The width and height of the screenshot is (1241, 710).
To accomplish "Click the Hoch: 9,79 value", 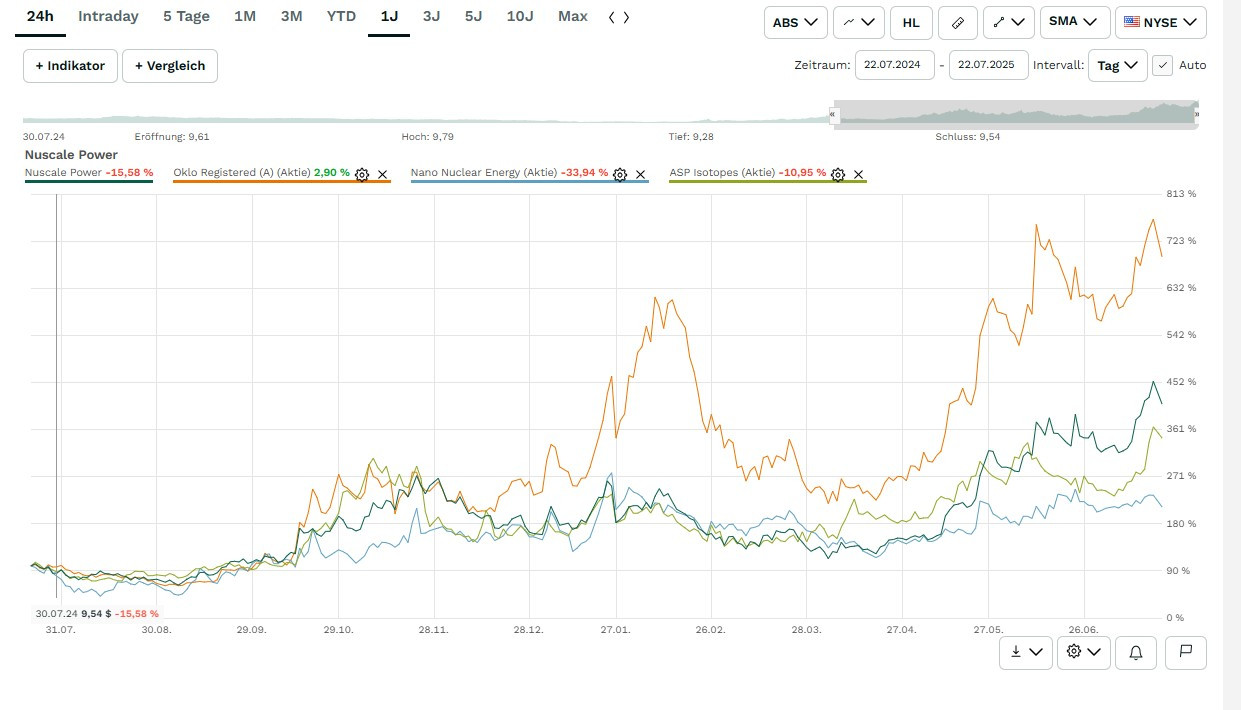I will (x=427, y=137).
